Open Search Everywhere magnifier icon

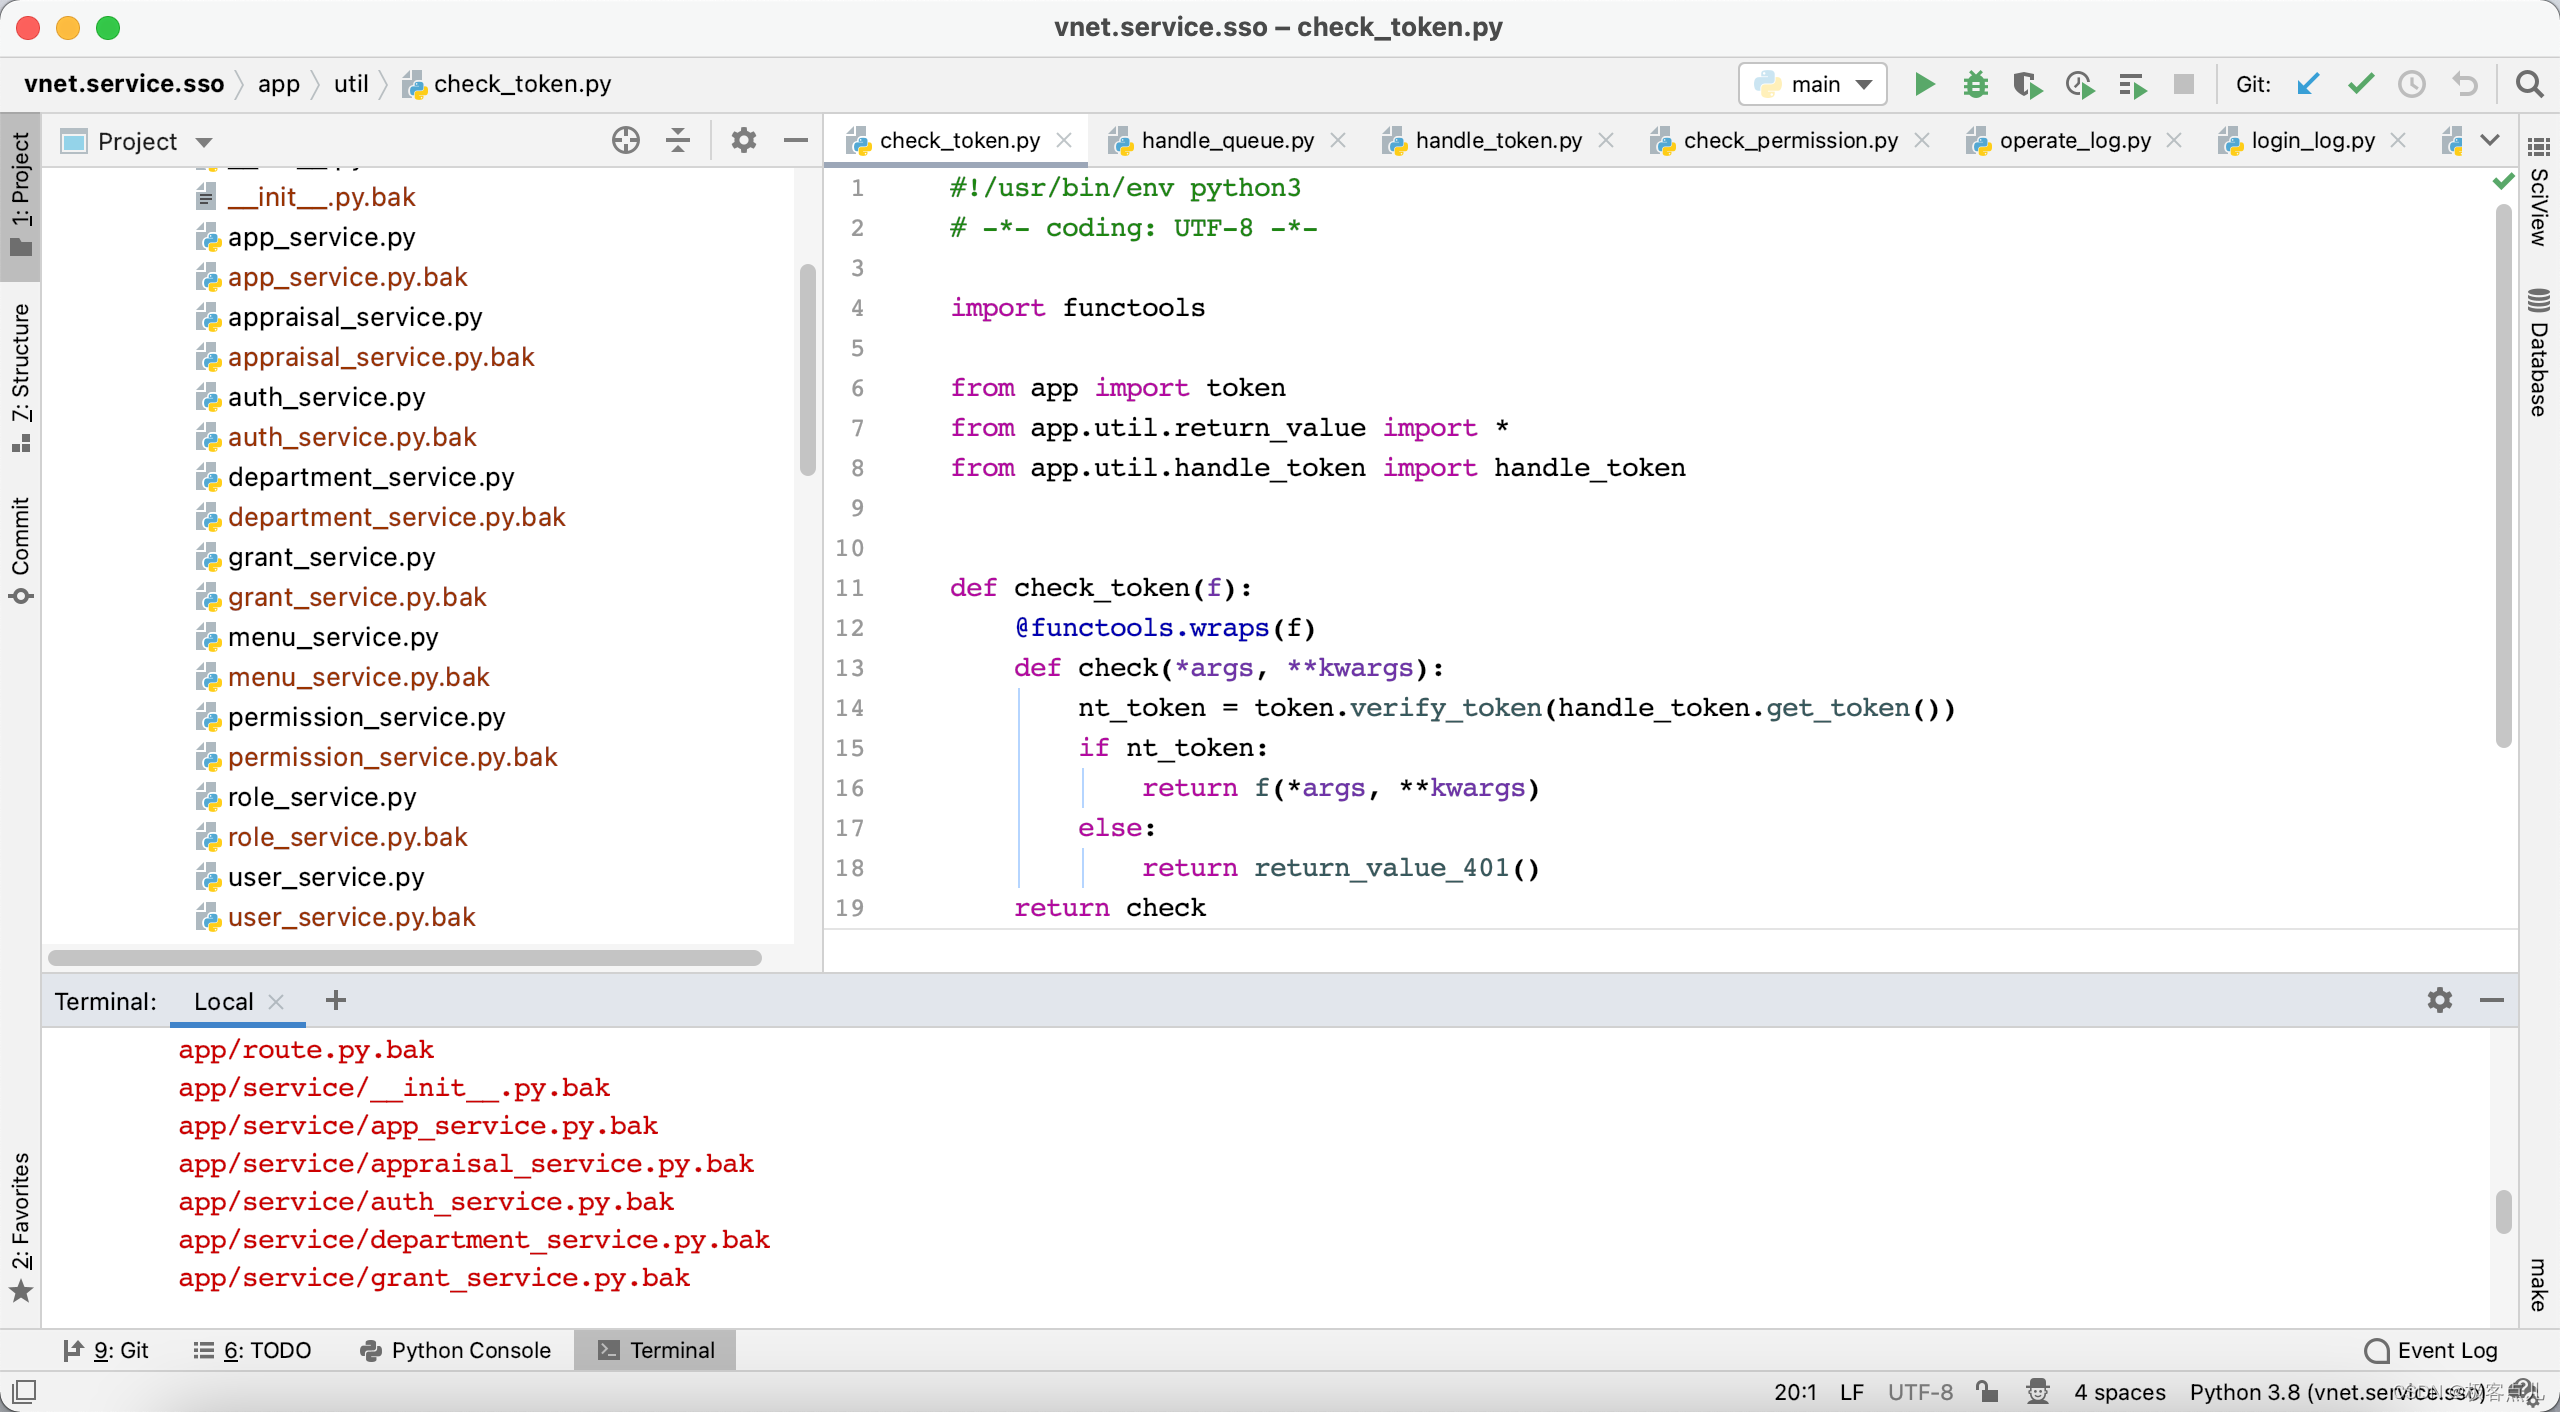pos(2529,84)
